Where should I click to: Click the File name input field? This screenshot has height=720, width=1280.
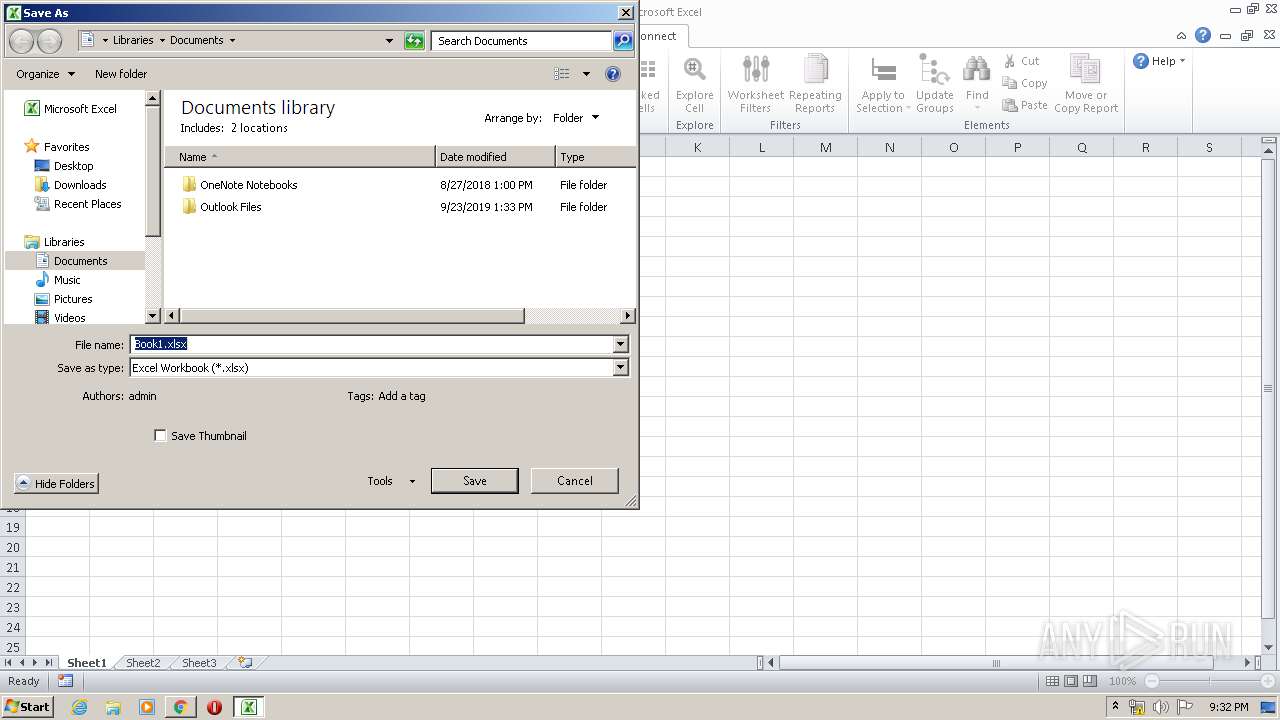point(372,344)
